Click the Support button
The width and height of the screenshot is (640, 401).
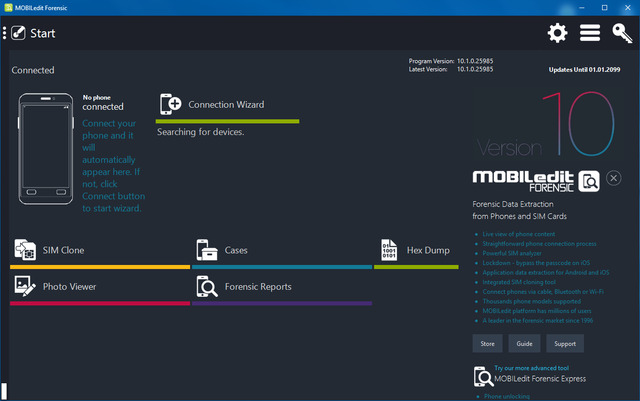564,343
